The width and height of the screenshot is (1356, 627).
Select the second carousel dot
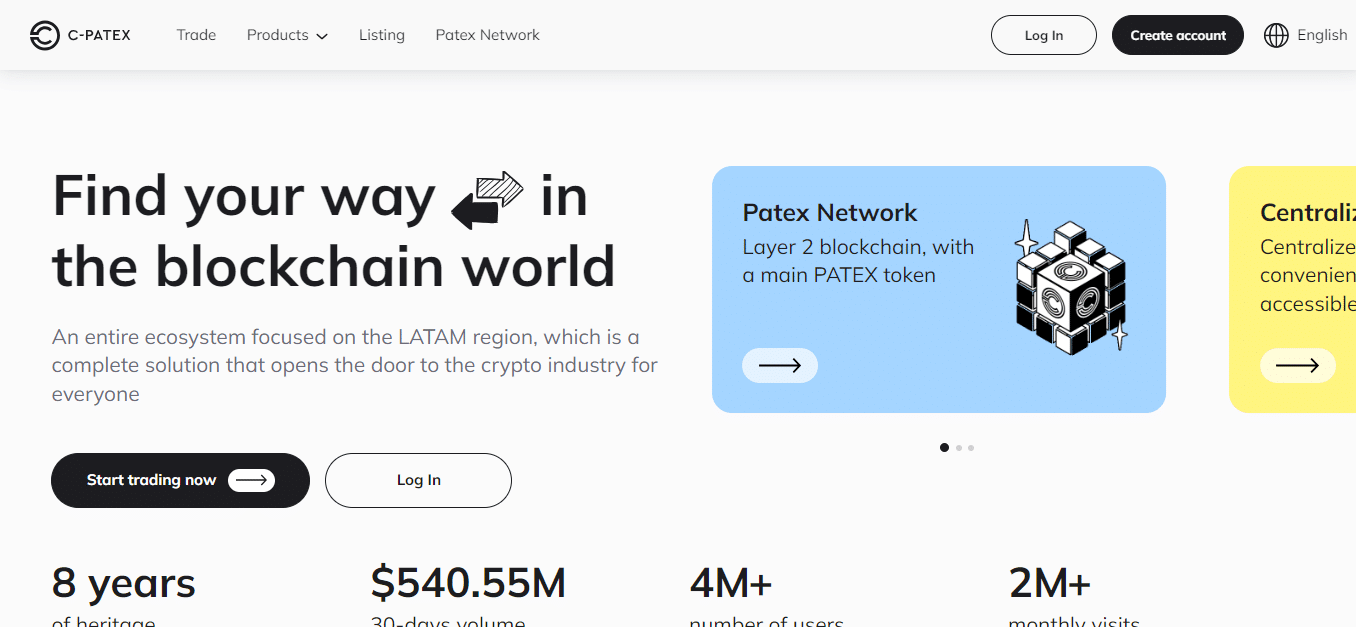click(x=957, y=447)
